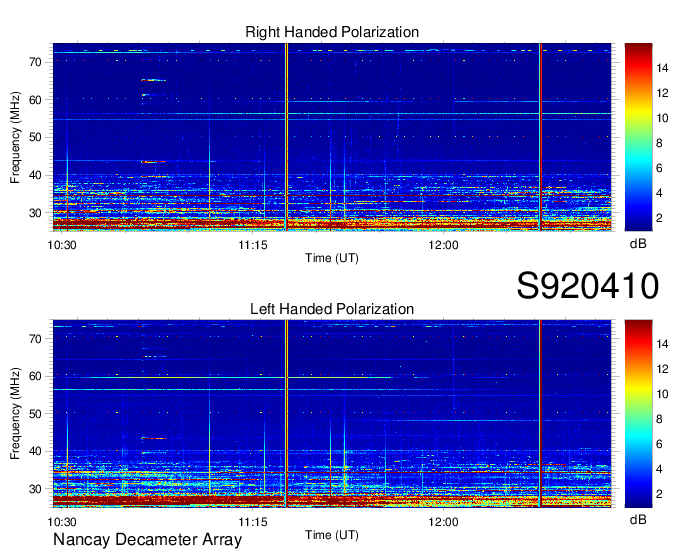Click the red vertical stripe after 12:00 in upper spectrogram
Image resolution: width=680 pixels, height=552 pixels.
(541, 137)
